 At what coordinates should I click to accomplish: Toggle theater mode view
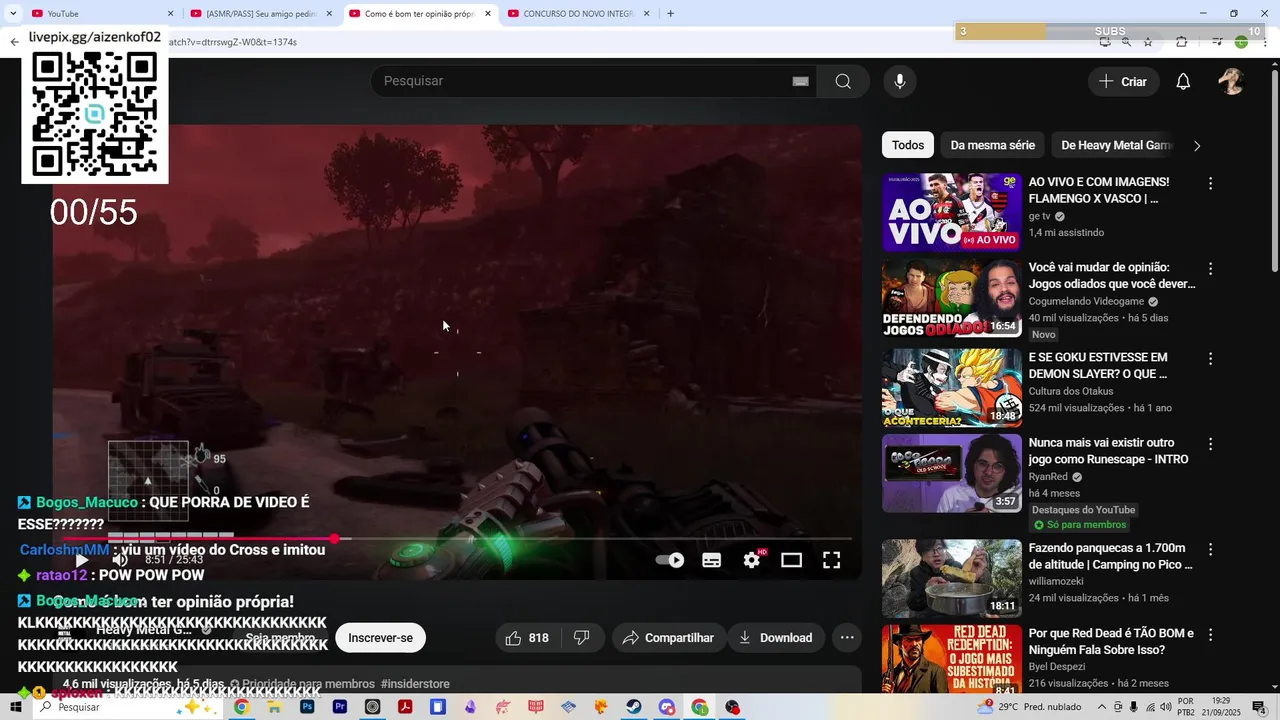pos(791,560)
